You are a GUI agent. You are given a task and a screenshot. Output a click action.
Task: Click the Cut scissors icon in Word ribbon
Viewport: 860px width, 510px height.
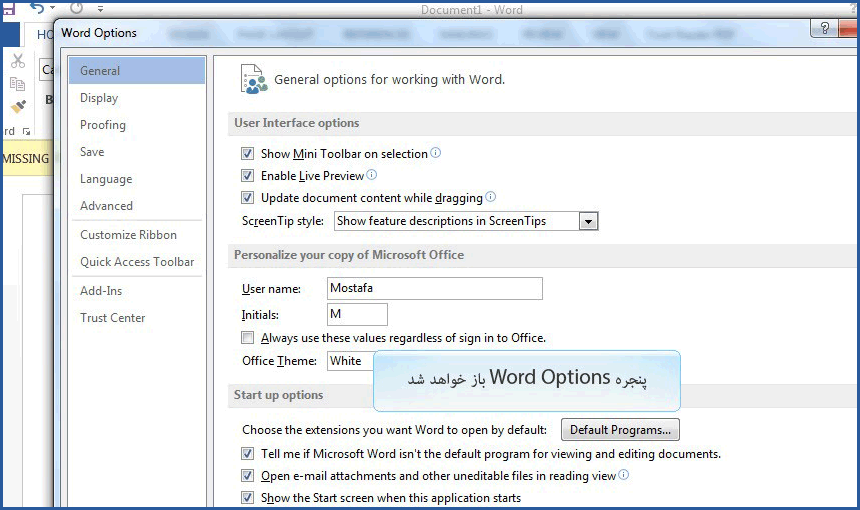tap(18, 61)
